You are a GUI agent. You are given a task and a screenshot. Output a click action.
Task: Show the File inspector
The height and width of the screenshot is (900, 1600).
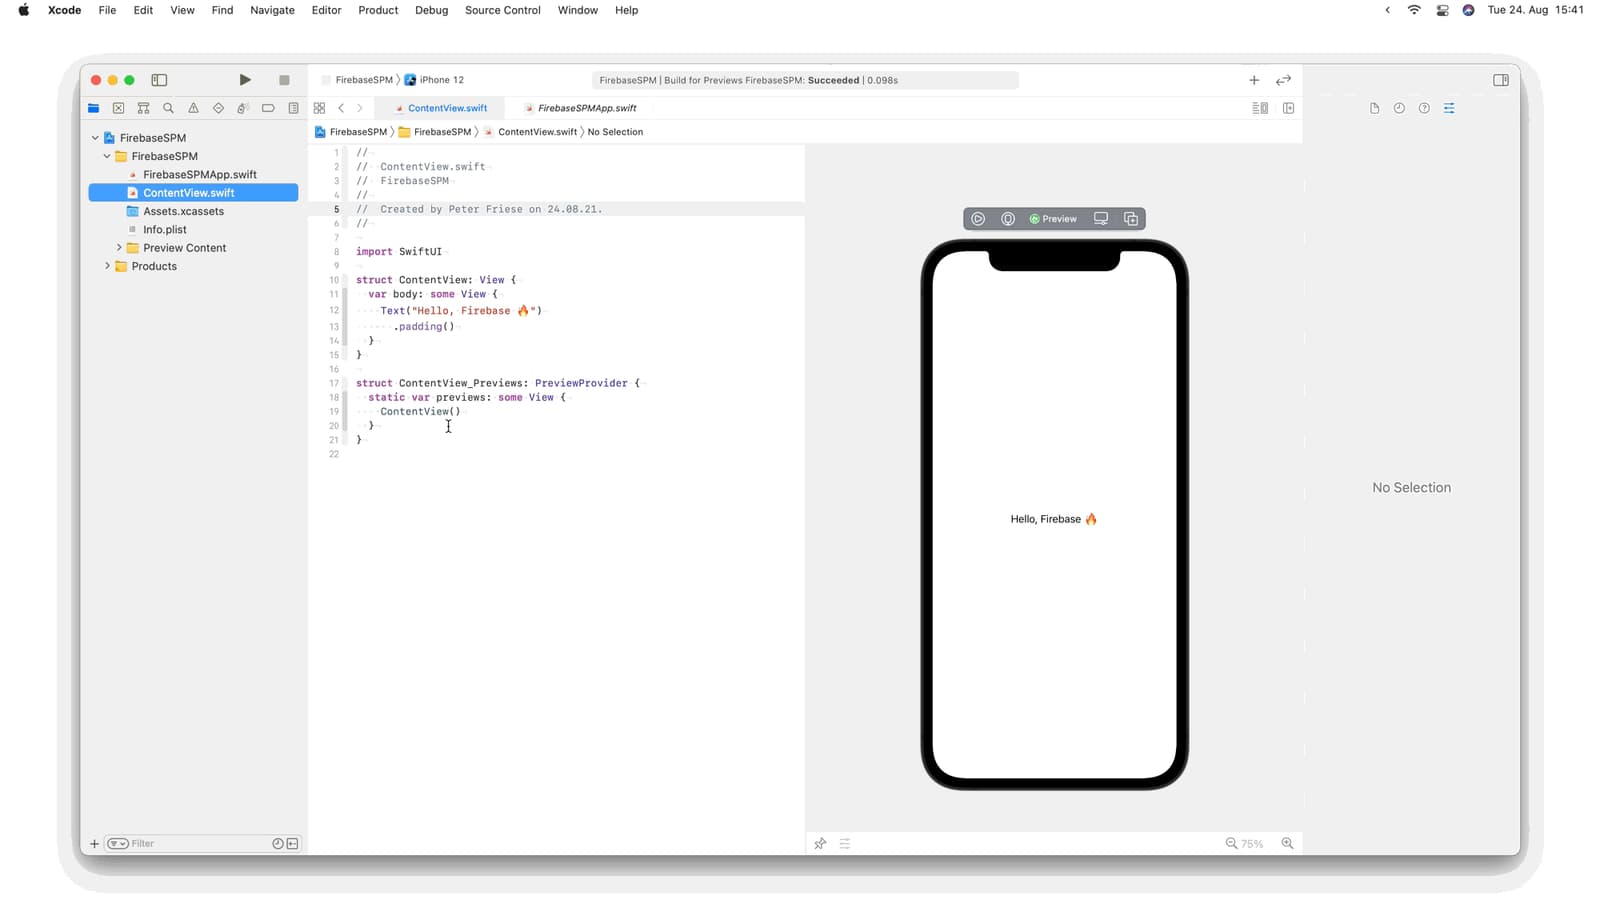point(1374,108)
